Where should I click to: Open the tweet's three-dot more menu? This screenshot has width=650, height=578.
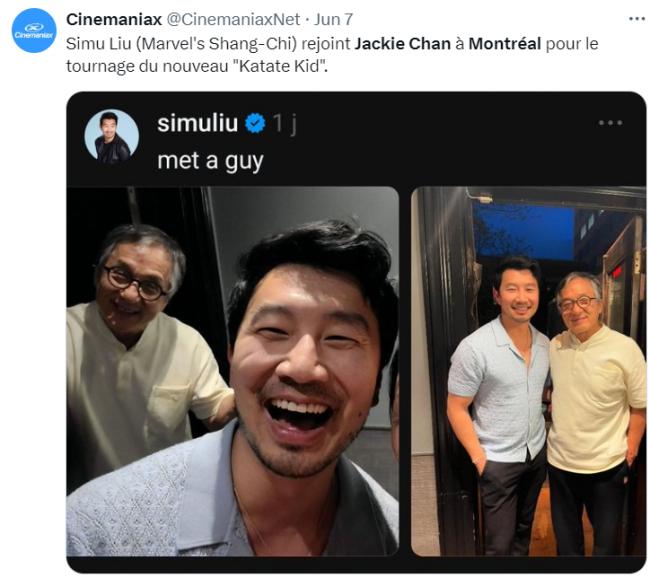pos(637,19)
